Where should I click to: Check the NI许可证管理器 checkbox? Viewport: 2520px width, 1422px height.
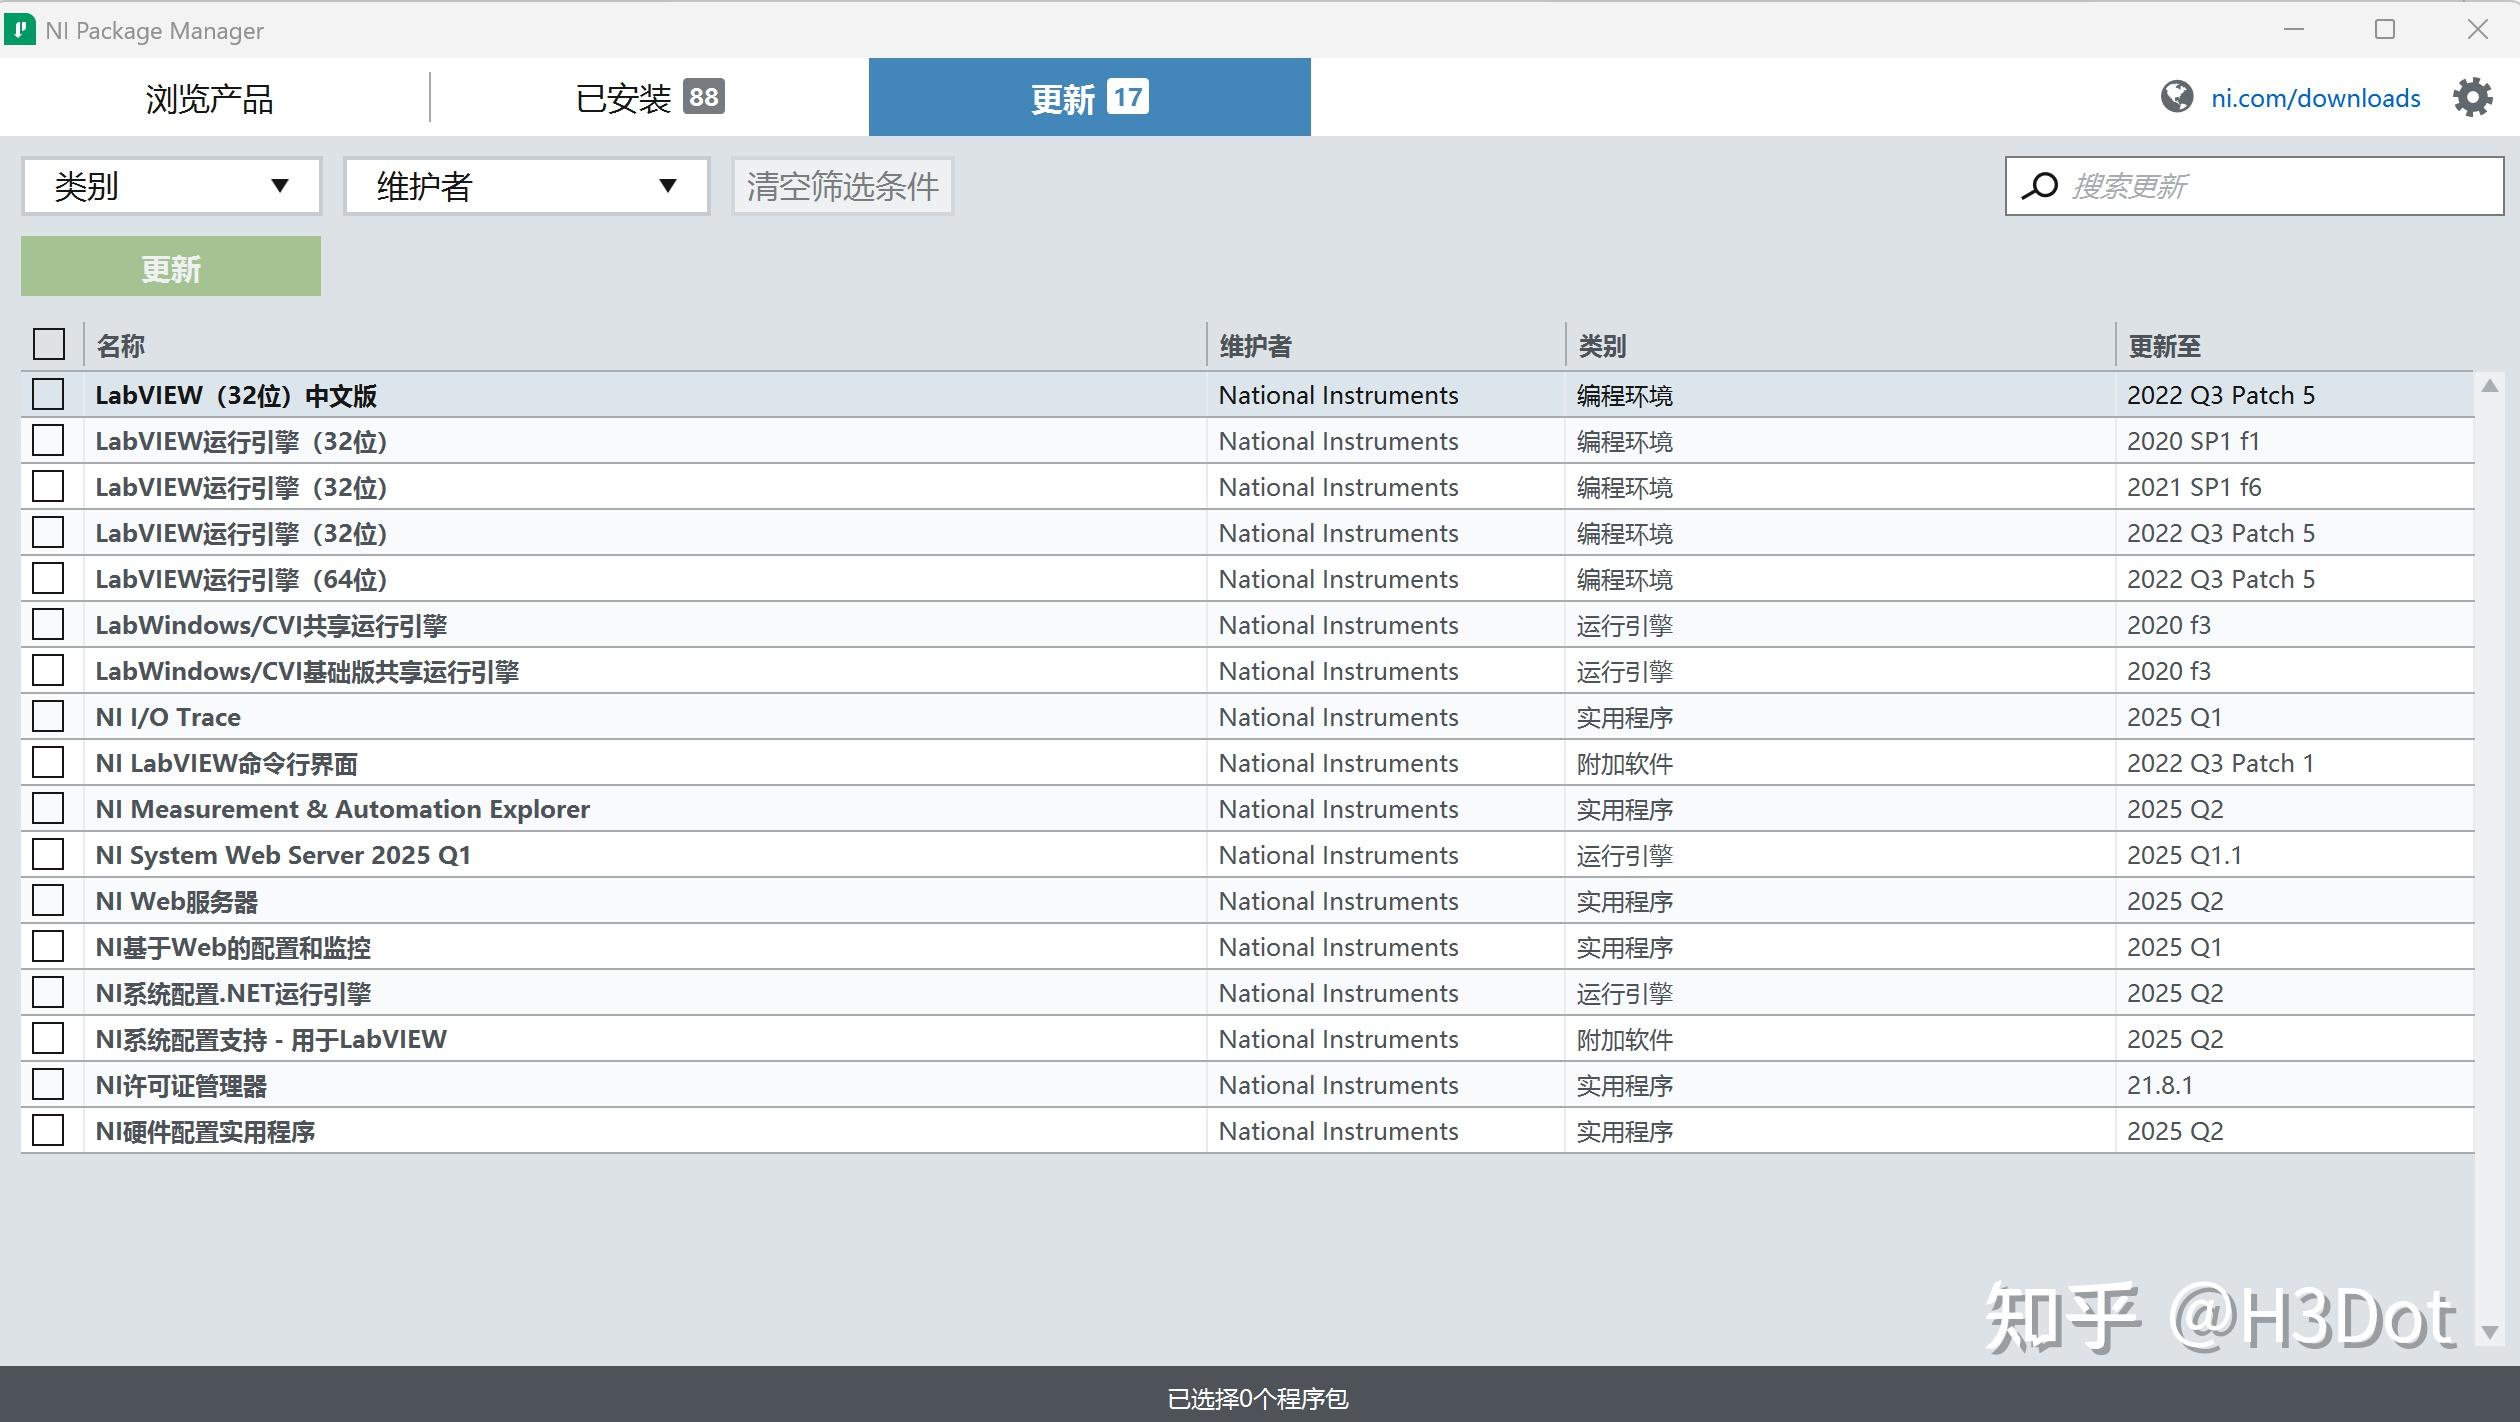48,1084
